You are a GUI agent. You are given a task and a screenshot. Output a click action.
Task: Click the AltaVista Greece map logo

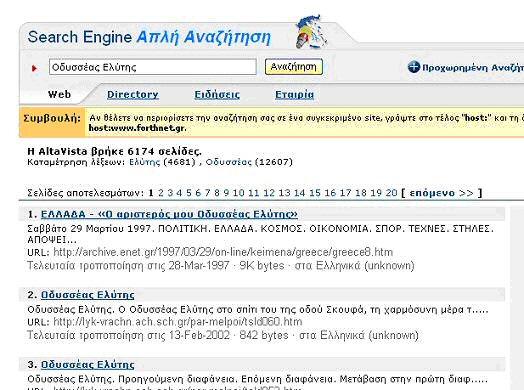pyautogui.click(x=312, y=32)
